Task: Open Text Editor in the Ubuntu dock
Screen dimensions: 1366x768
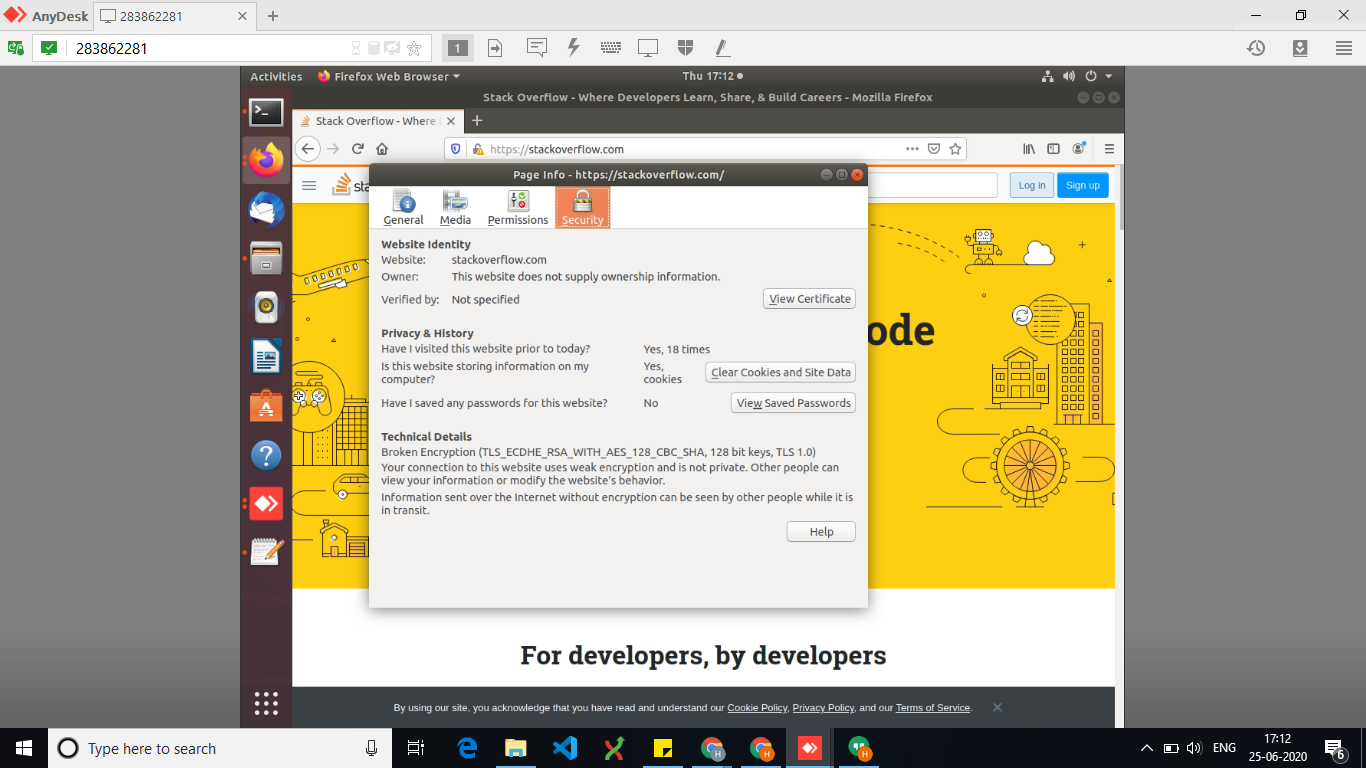Action: tap(266, 552)
